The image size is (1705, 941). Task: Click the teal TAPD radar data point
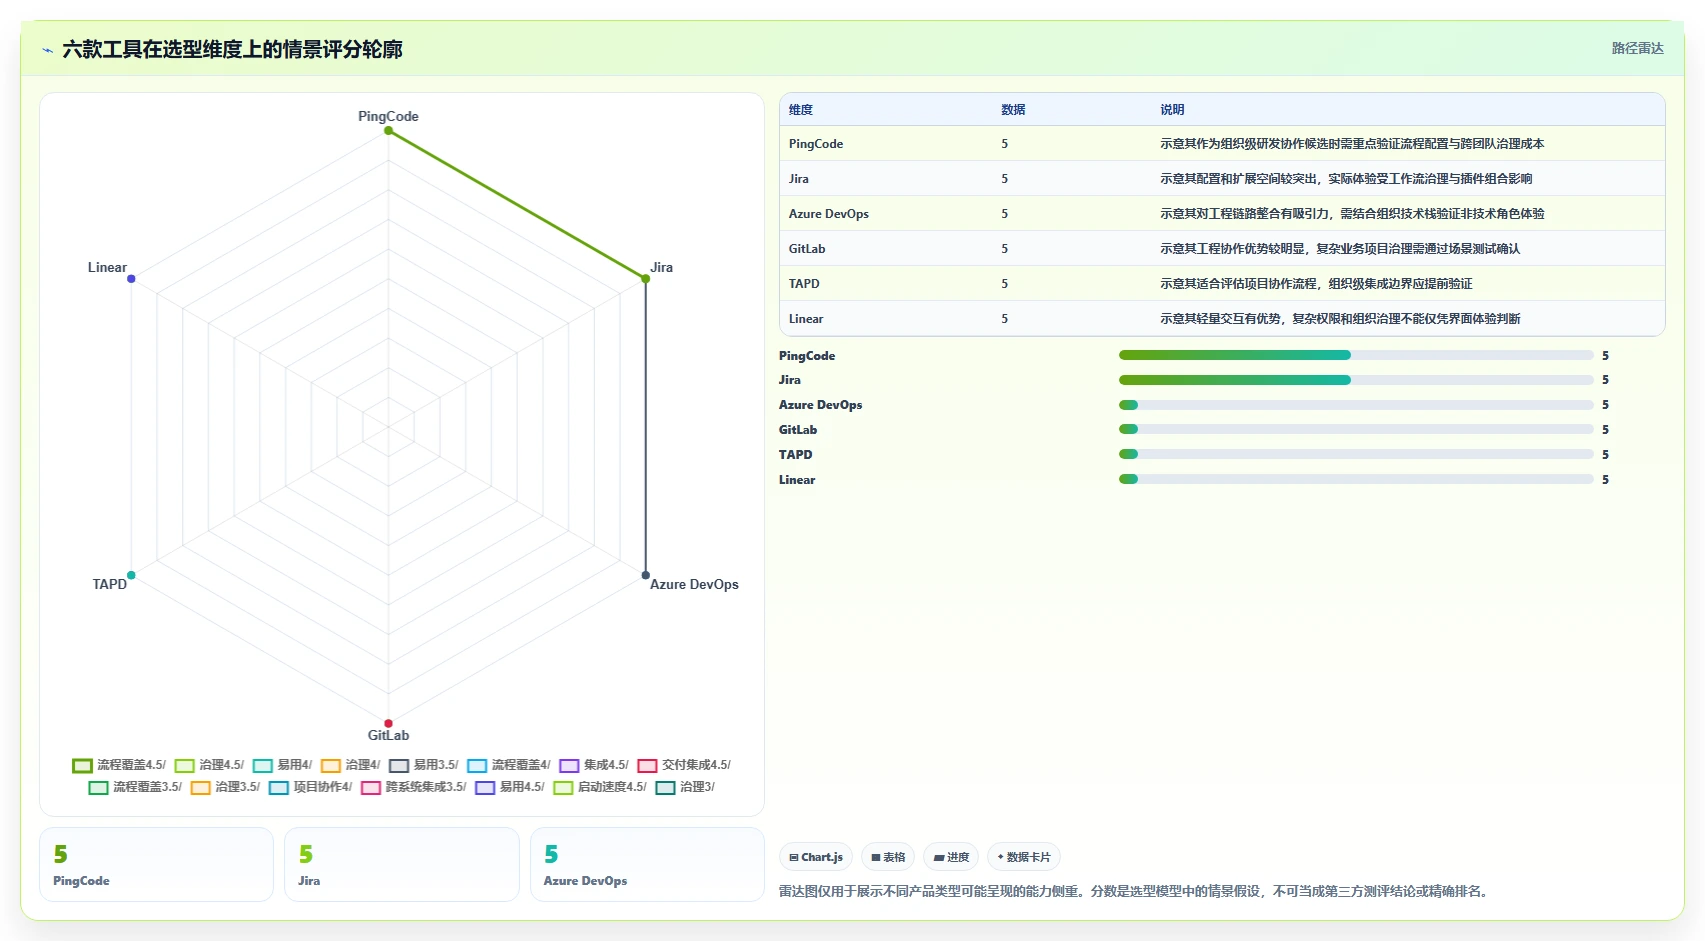(131, 575)
